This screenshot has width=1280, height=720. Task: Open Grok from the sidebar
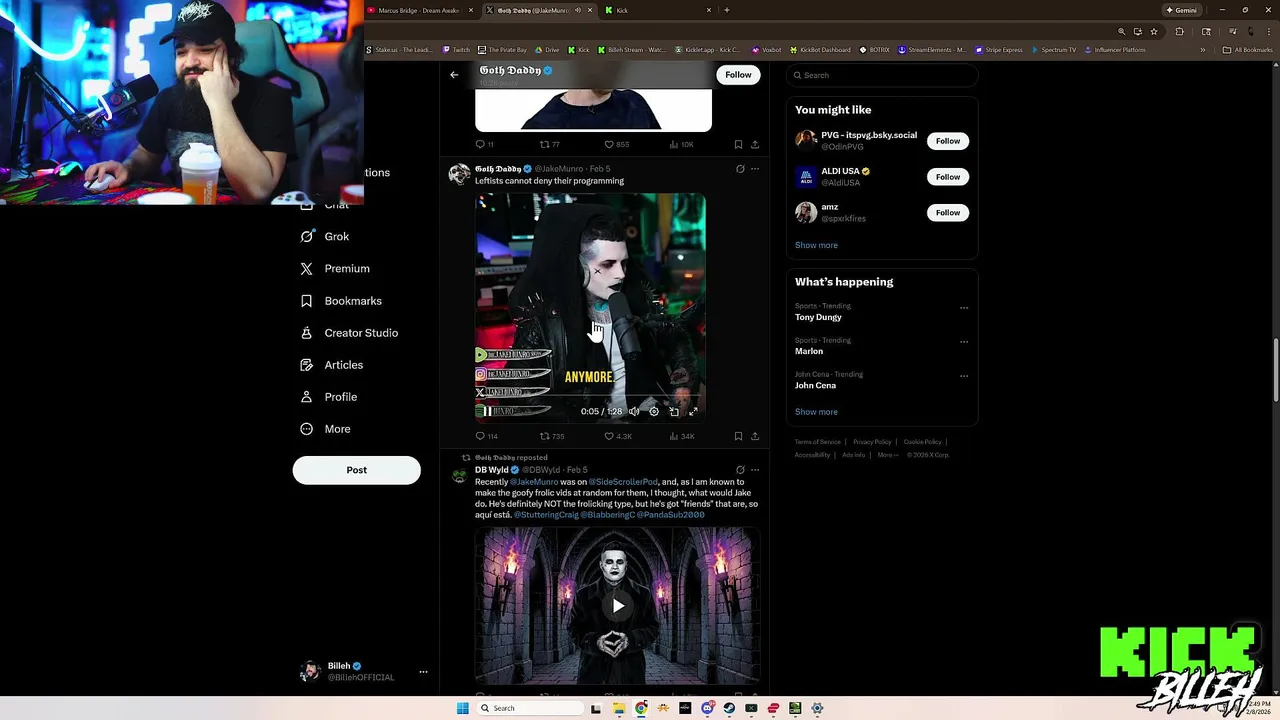[x=325, y=237]
